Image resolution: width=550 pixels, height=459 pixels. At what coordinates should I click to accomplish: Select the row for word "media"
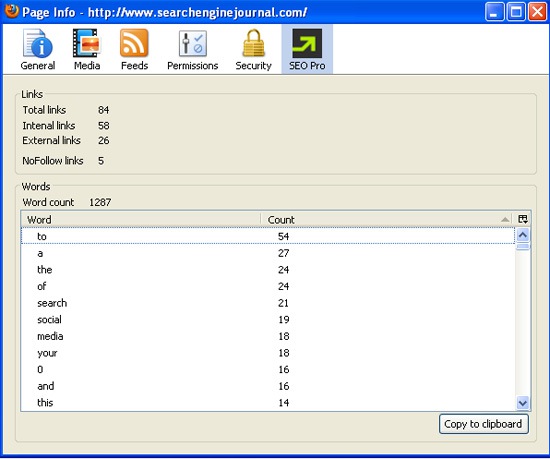[268, 336]
